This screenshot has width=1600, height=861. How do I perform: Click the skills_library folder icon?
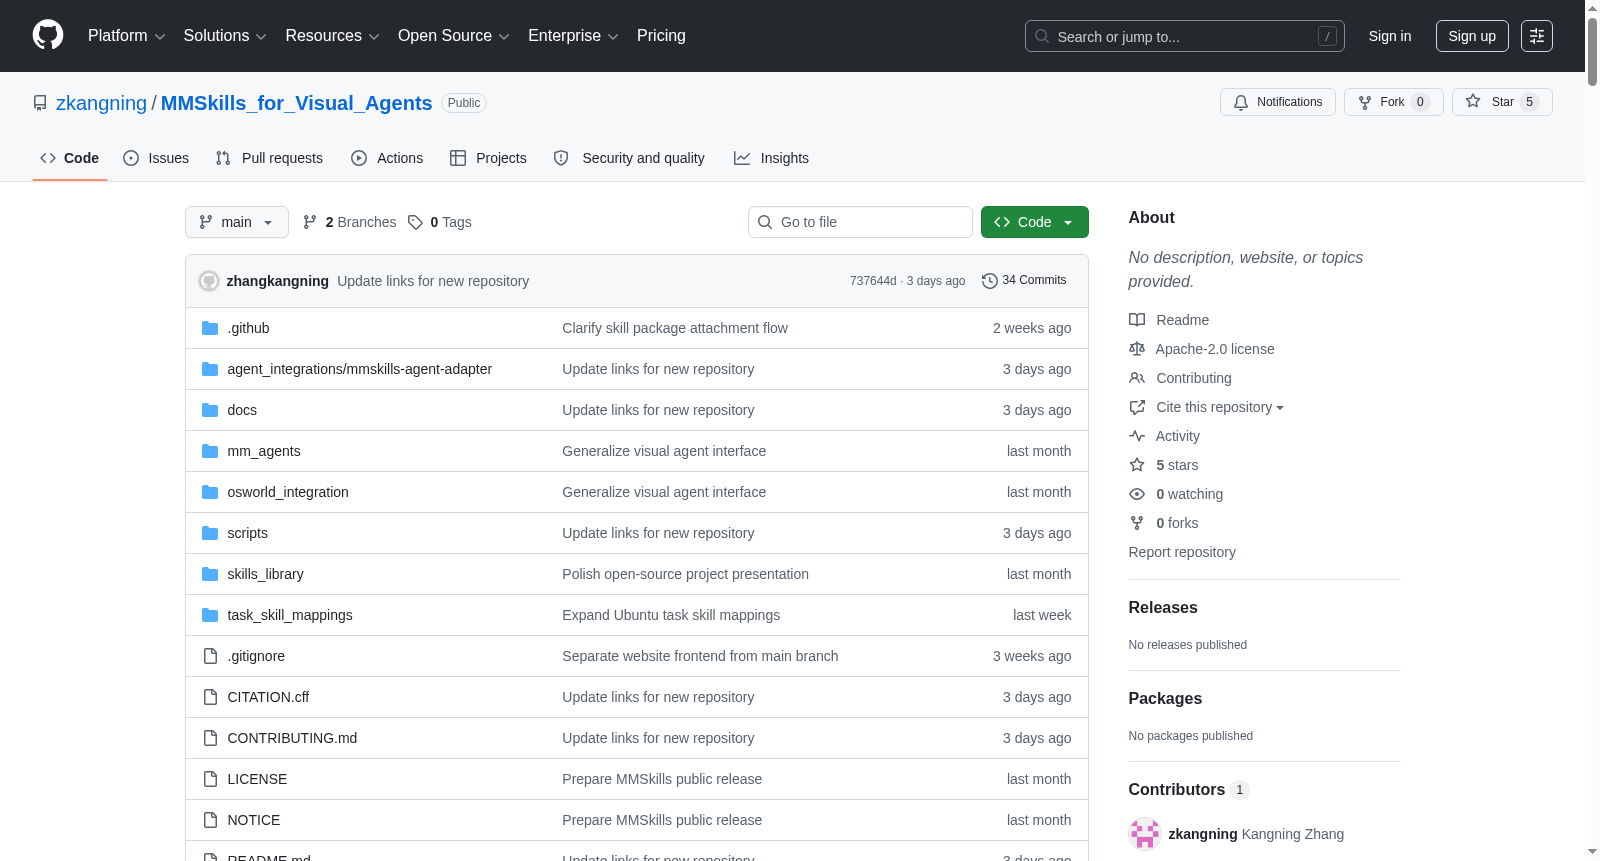(210, 574)
